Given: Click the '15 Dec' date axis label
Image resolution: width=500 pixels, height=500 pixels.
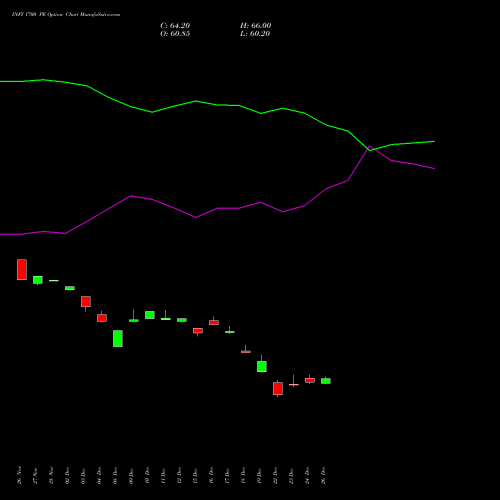Looking at the screenshot, I should [195, 475].
